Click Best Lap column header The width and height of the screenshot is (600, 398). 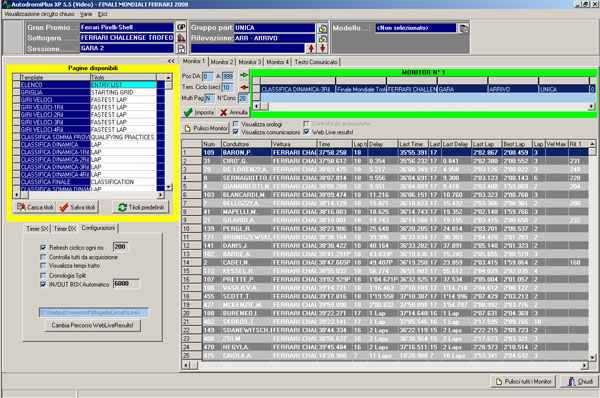coord(517,144)
